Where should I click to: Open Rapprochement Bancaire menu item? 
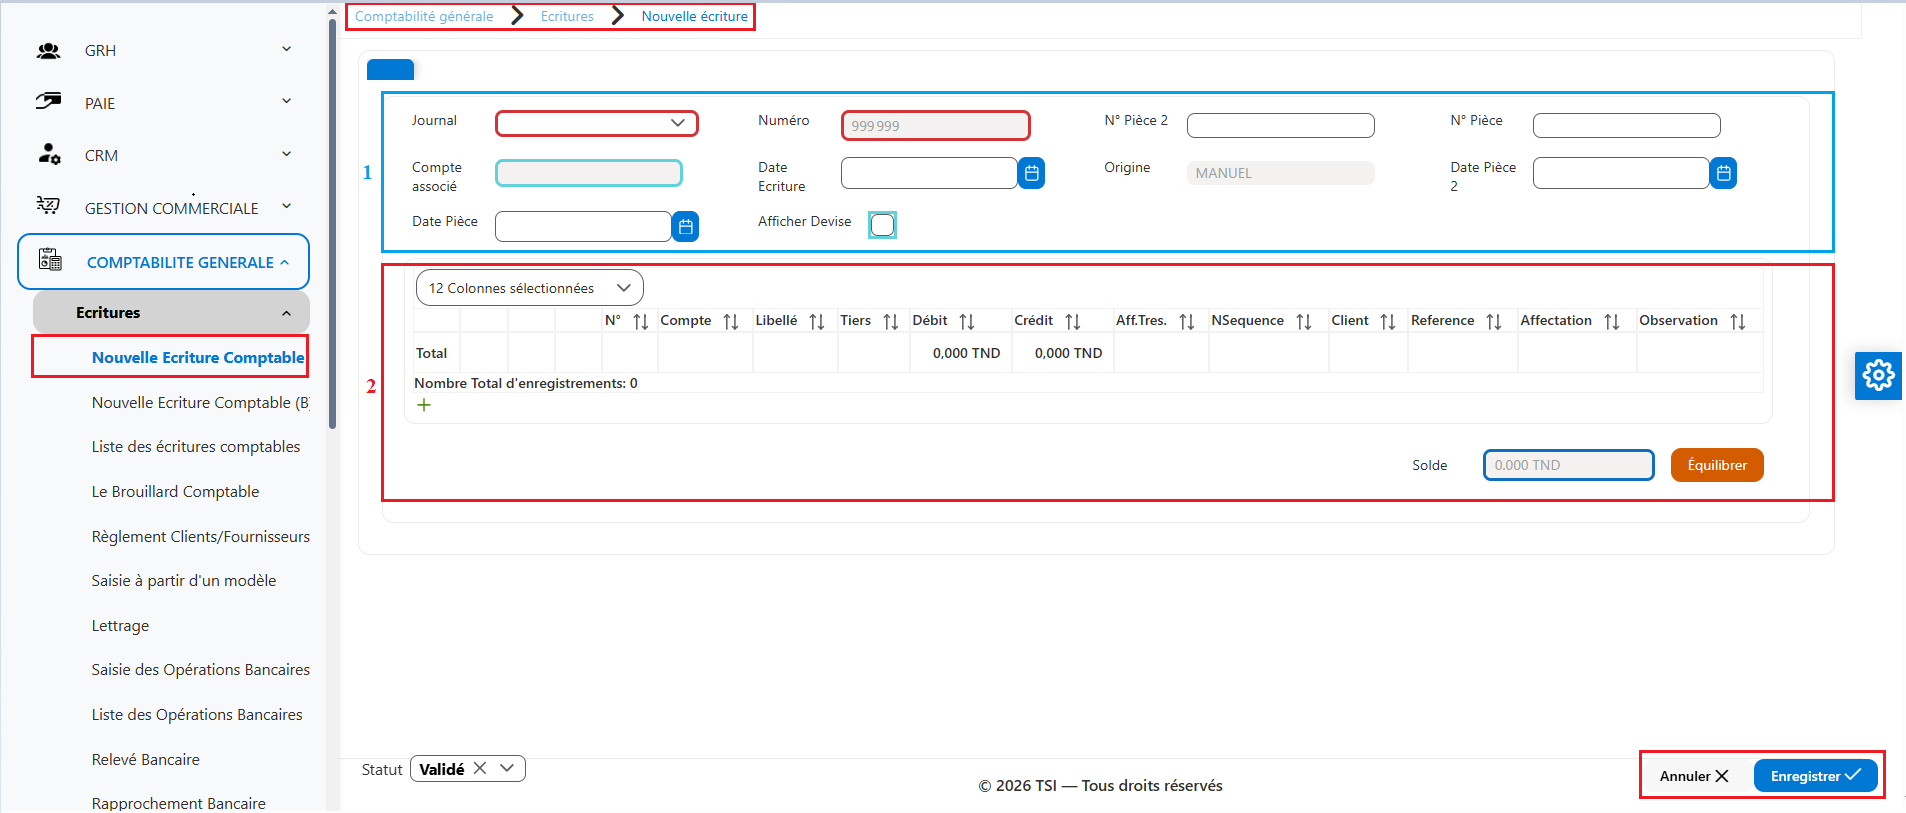(x=178, y=803)
